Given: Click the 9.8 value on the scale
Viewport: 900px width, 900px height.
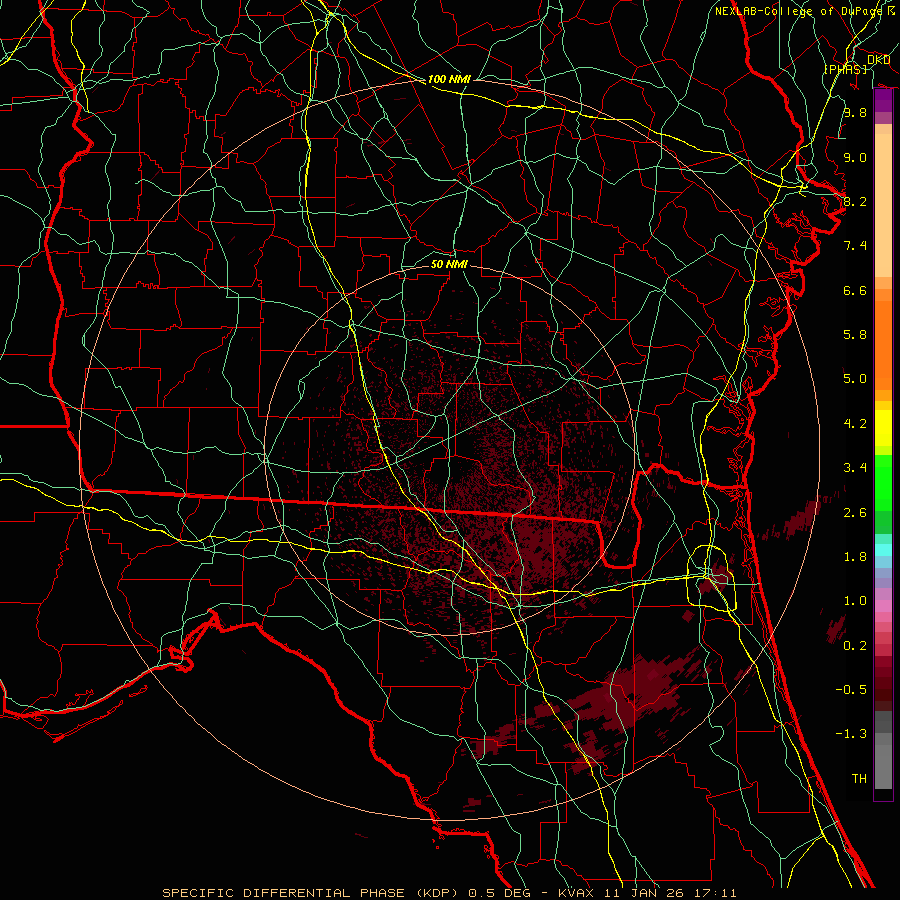Looking at the screenshot, I should pos(855,112).
